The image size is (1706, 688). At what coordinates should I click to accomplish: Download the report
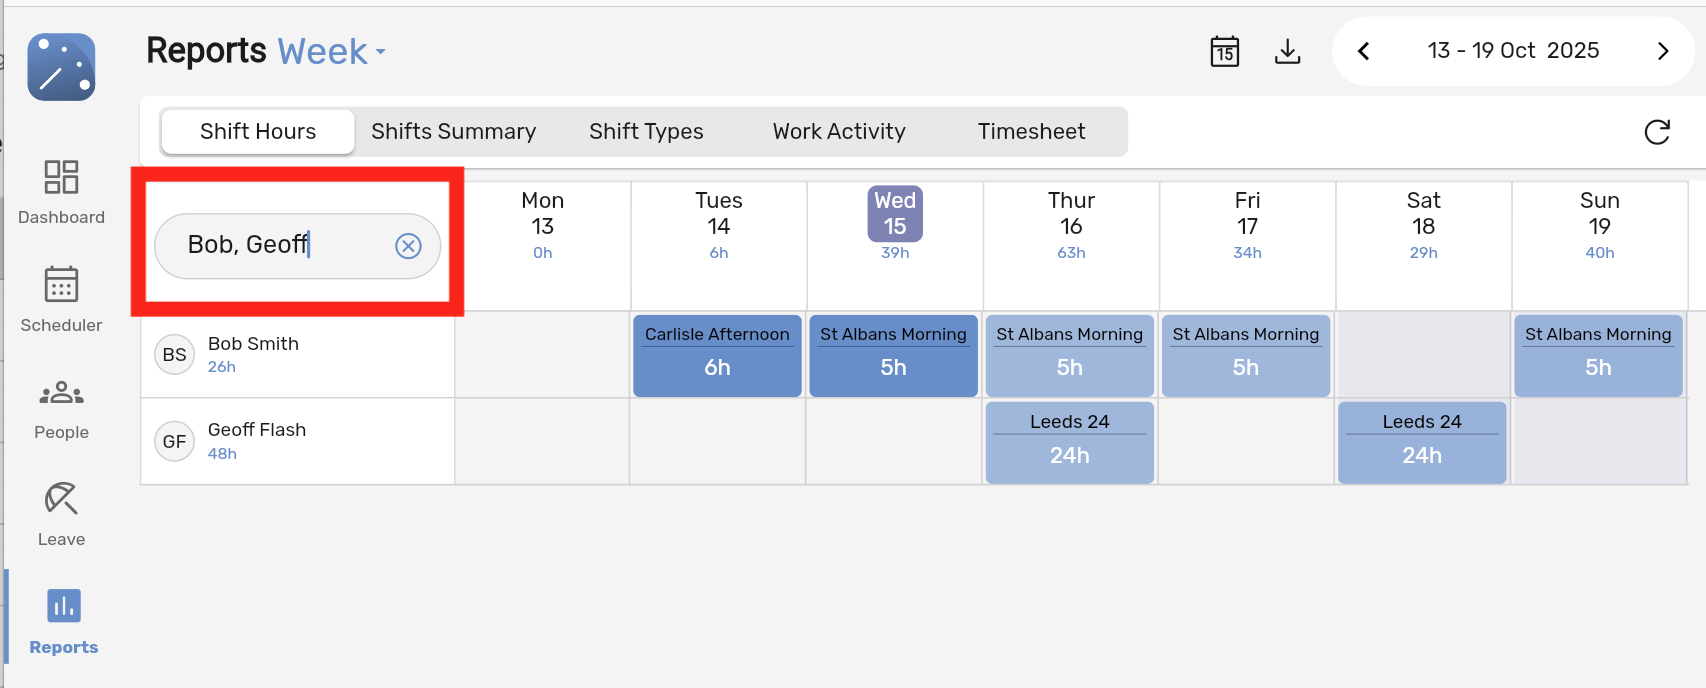click(1287, 51)
